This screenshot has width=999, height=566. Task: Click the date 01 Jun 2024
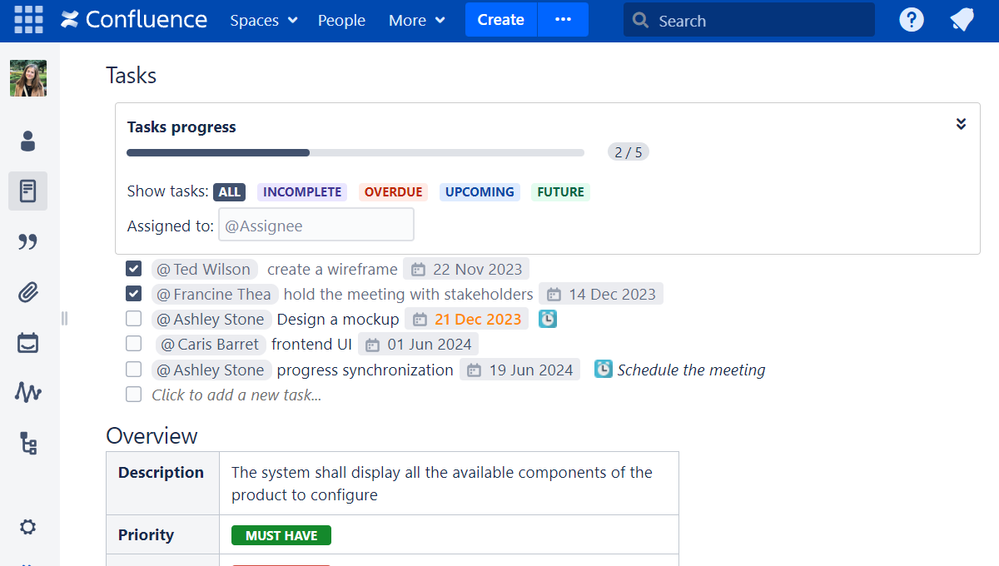pos(429,345)
